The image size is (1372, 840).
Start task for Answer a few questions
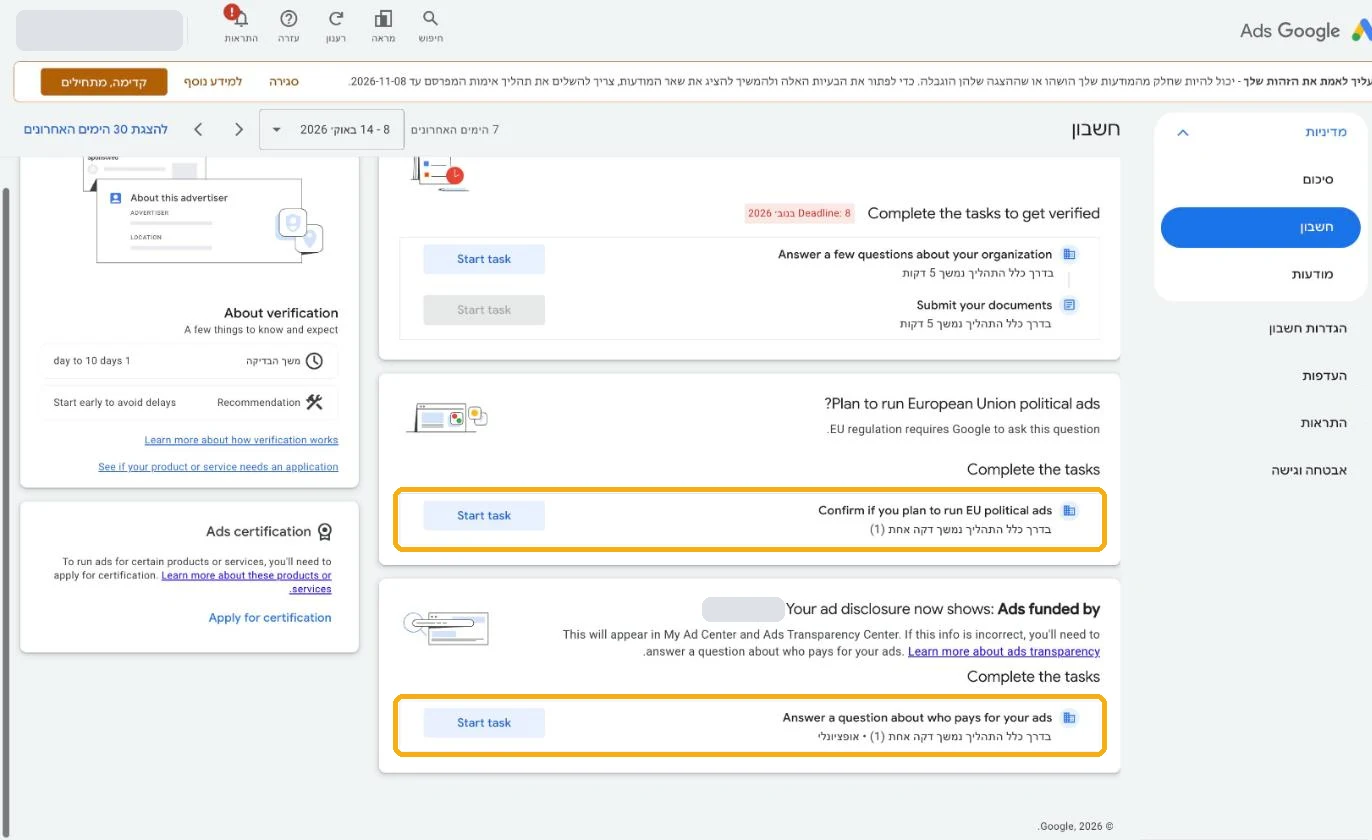tap(484, 259)
